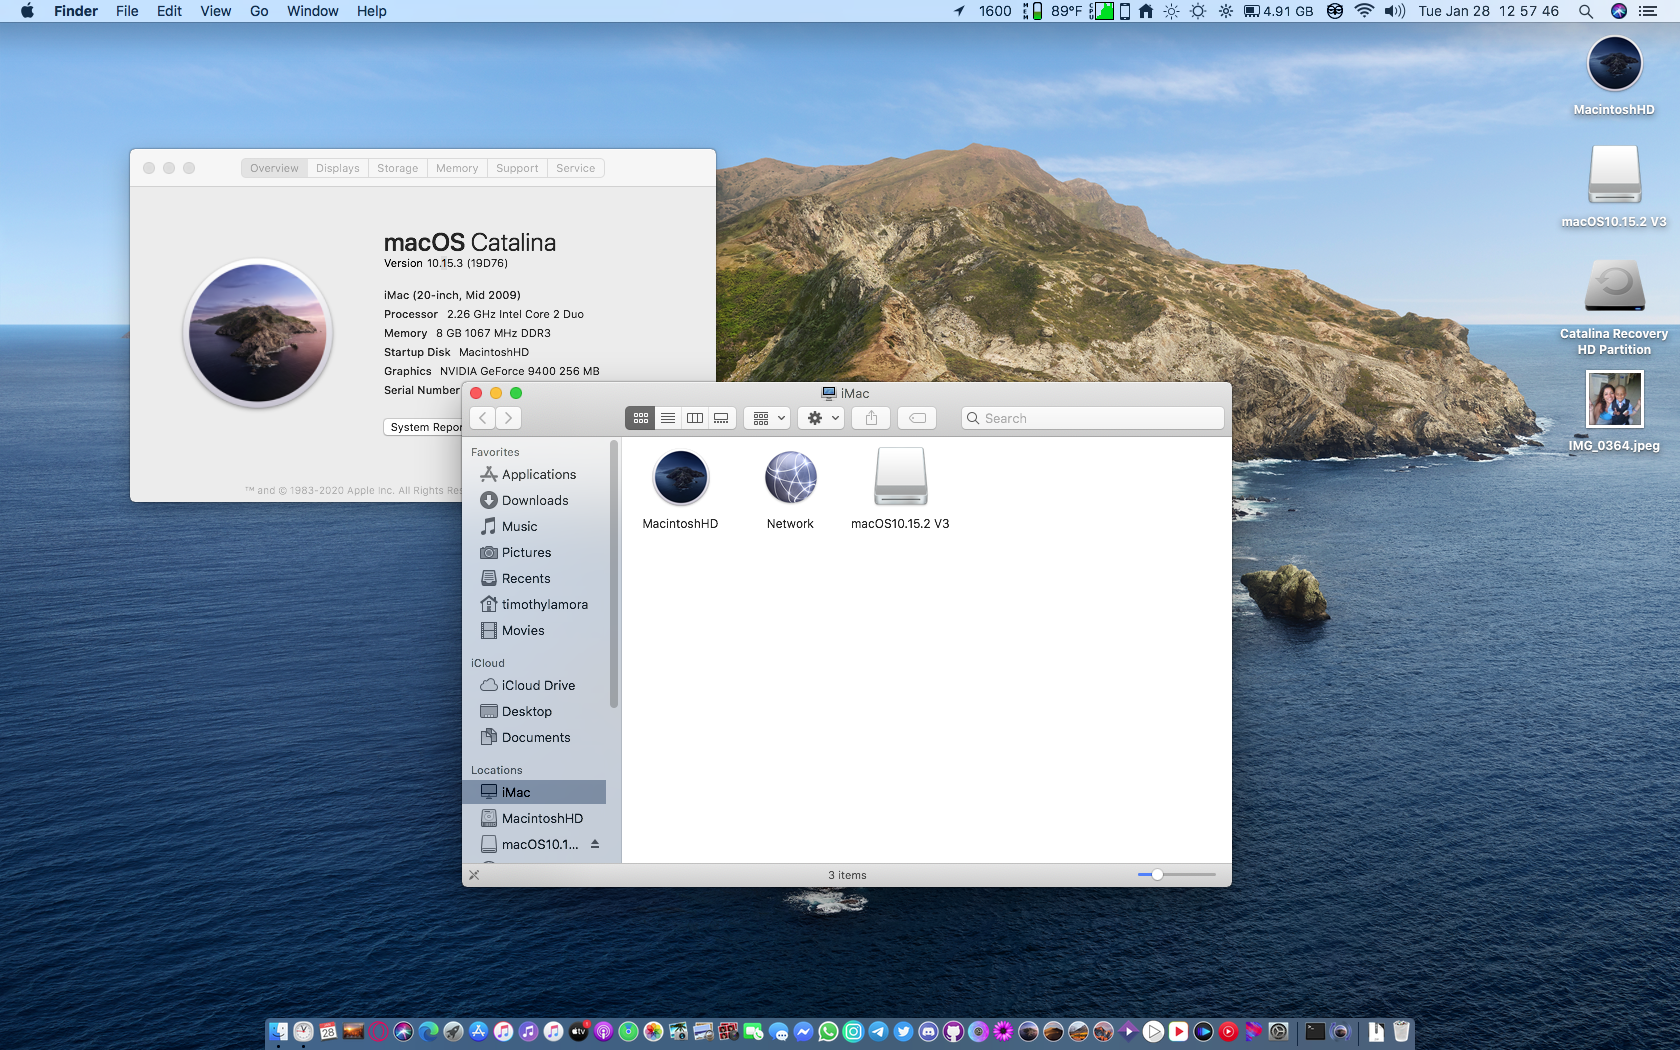Switch Finder to gallery view
Image resolution: width=1680 pixels, height=1050 pixels.
coord(721,418)
